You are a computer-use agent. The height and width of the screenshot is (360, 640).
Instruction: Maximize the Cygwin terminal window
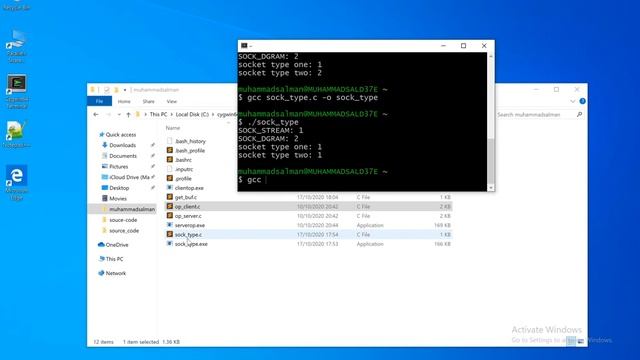click(463, 46)
